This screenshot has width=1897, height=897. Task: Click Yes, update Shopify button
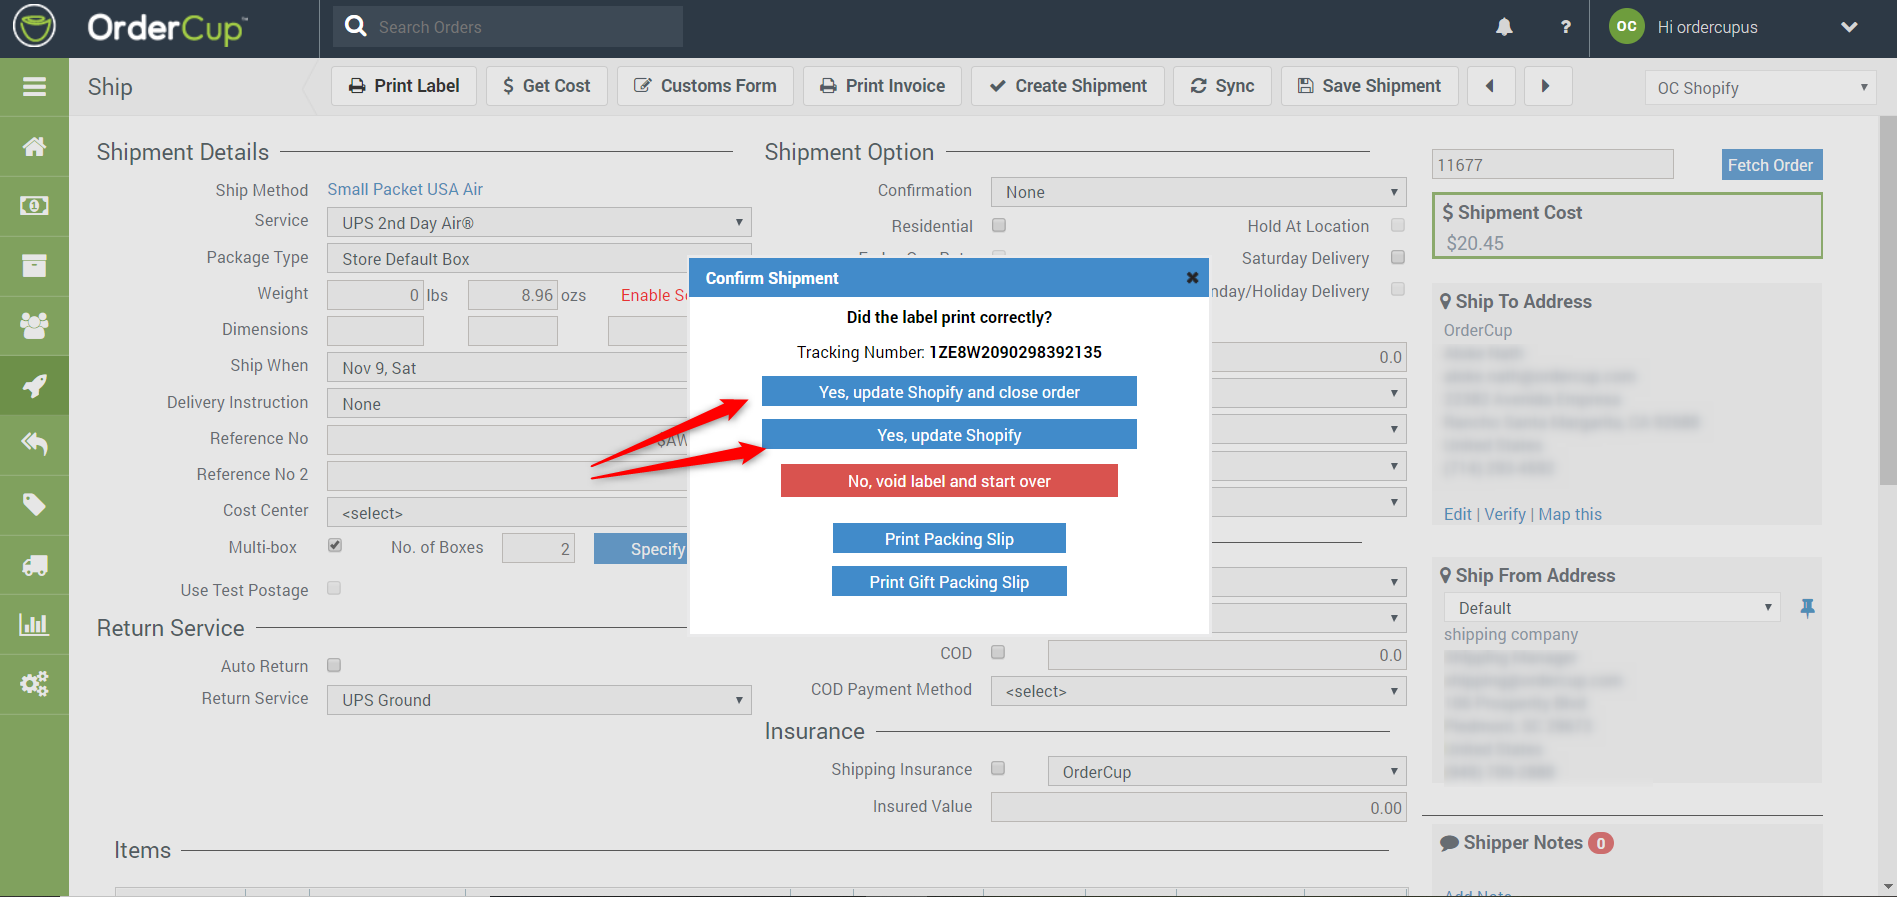point(949,435)
